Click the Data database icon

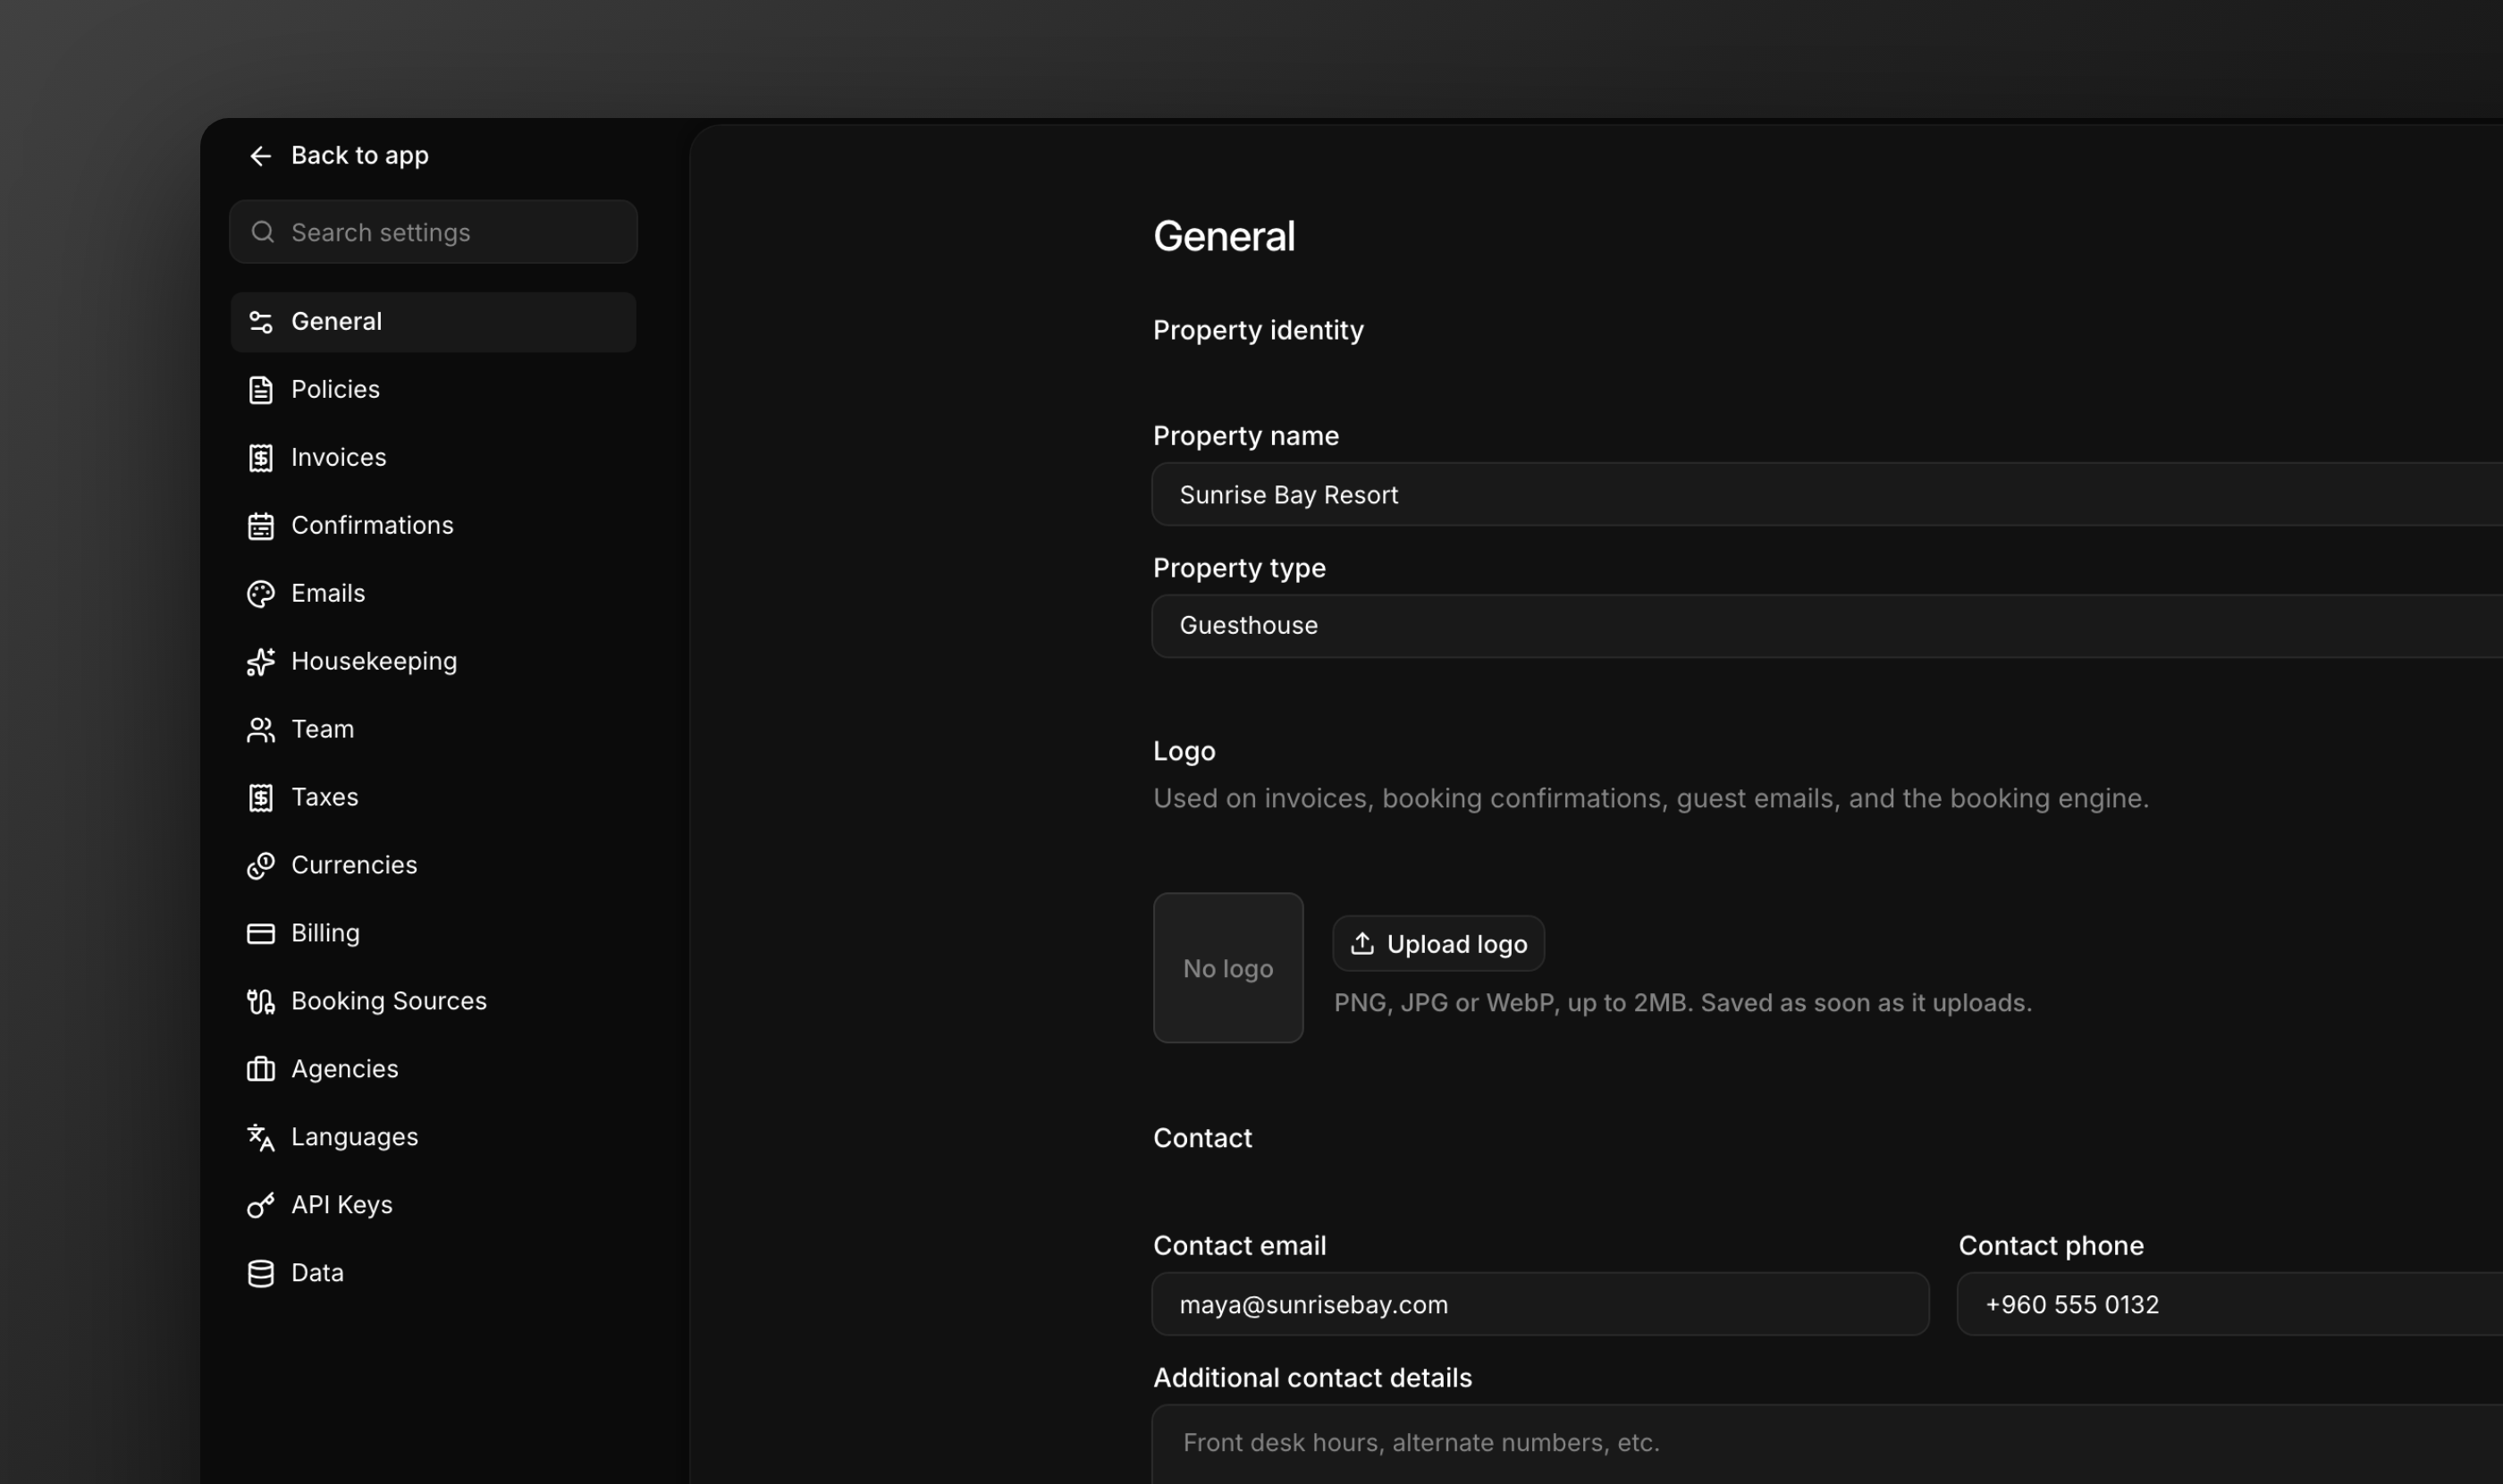pos(260,1274)
